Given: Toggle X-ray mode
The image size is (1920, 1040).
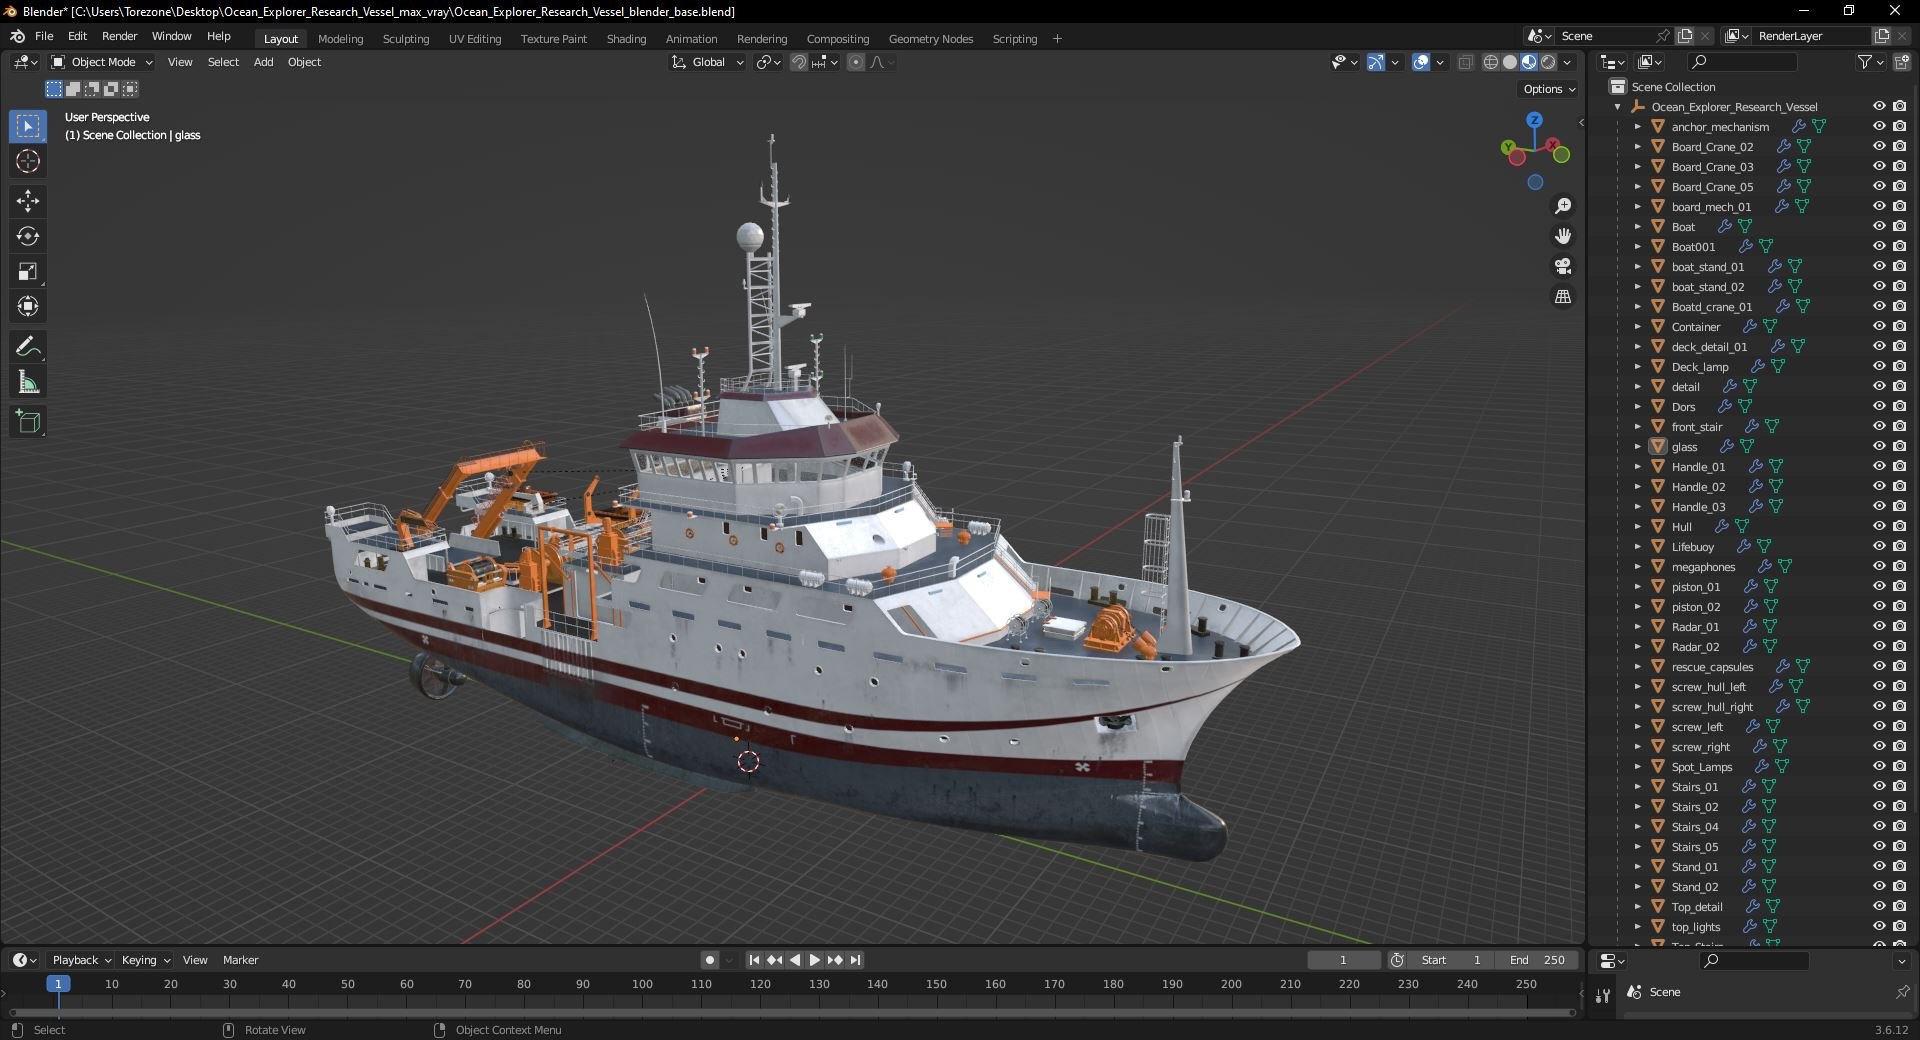Looking at the screenshot, I should pos(1465,62).
